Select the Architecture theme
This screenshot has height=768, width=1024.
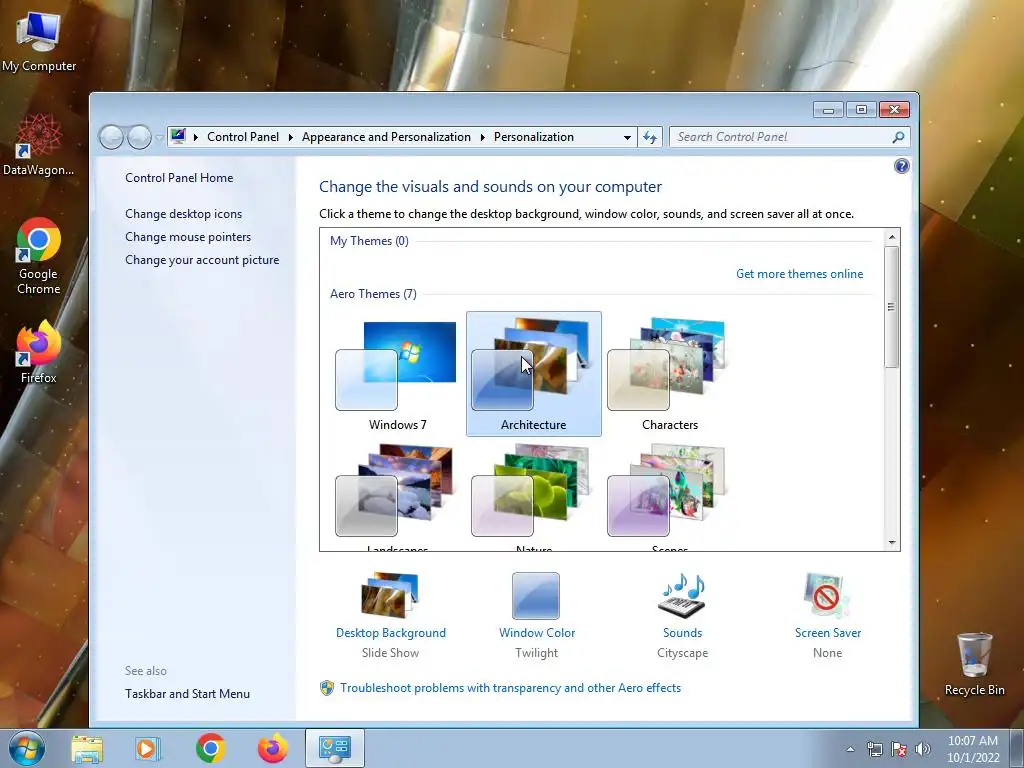(534, 374)
